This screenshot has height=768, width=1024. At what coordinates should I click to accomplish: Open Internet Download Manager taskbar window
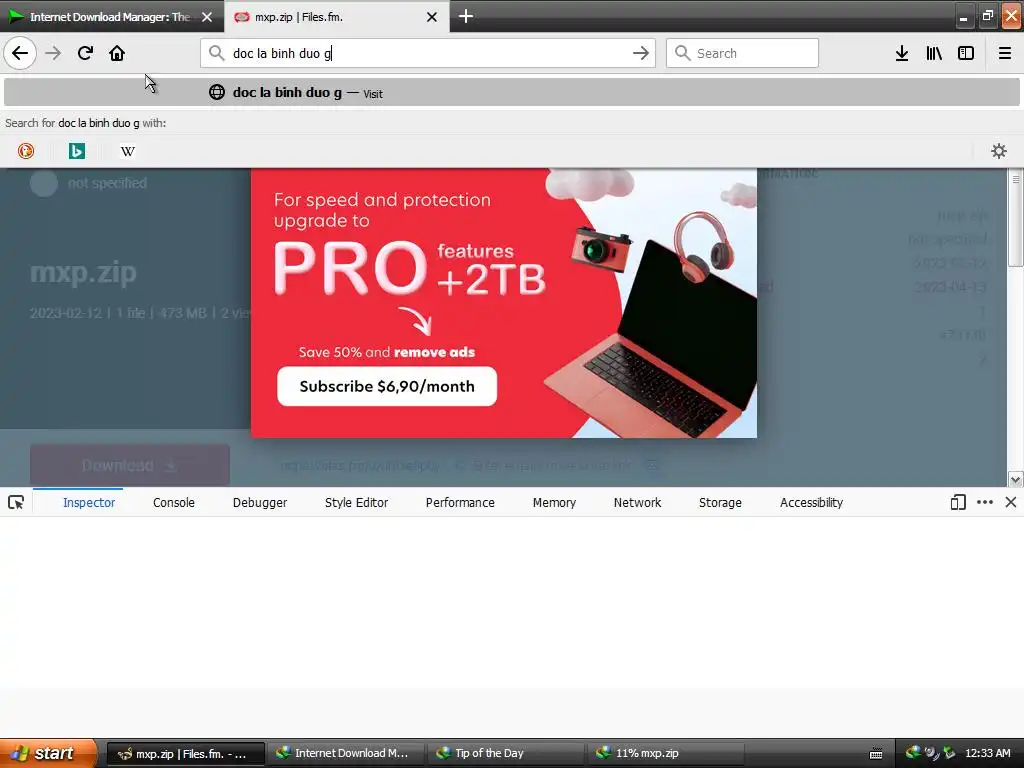pos(346,754)
